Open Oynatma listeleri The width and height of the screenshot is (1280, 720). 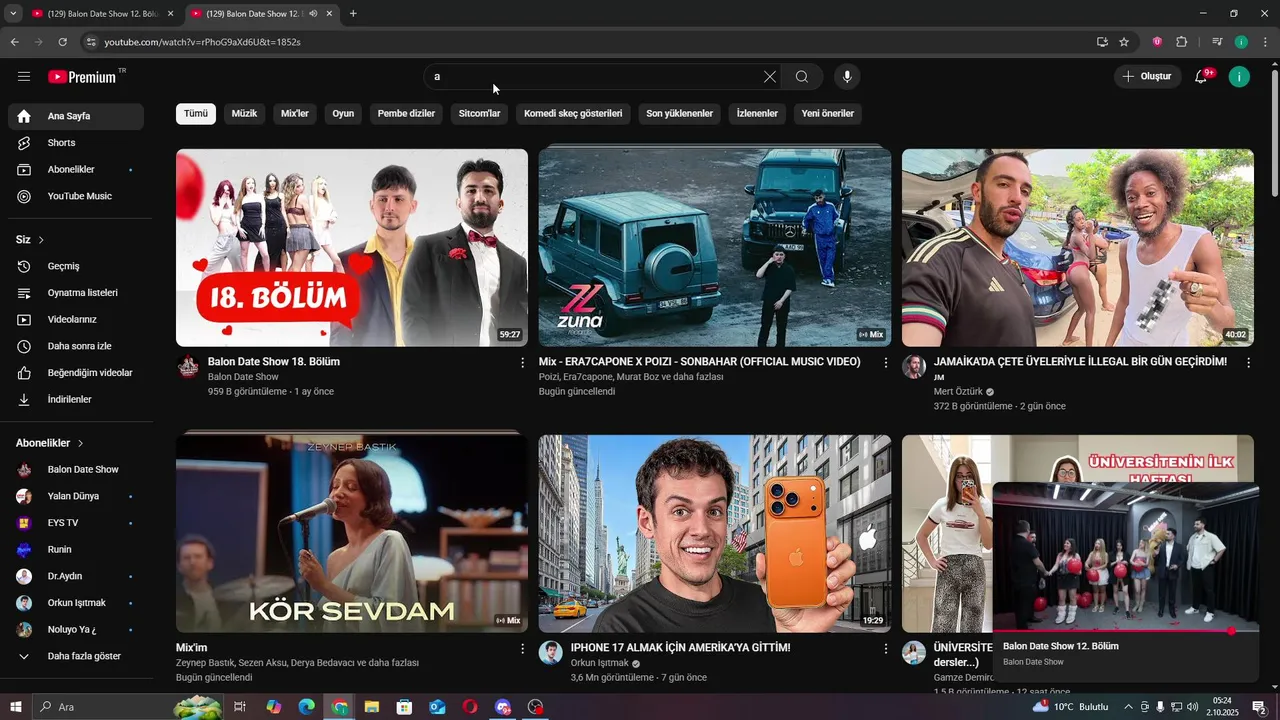76,293
